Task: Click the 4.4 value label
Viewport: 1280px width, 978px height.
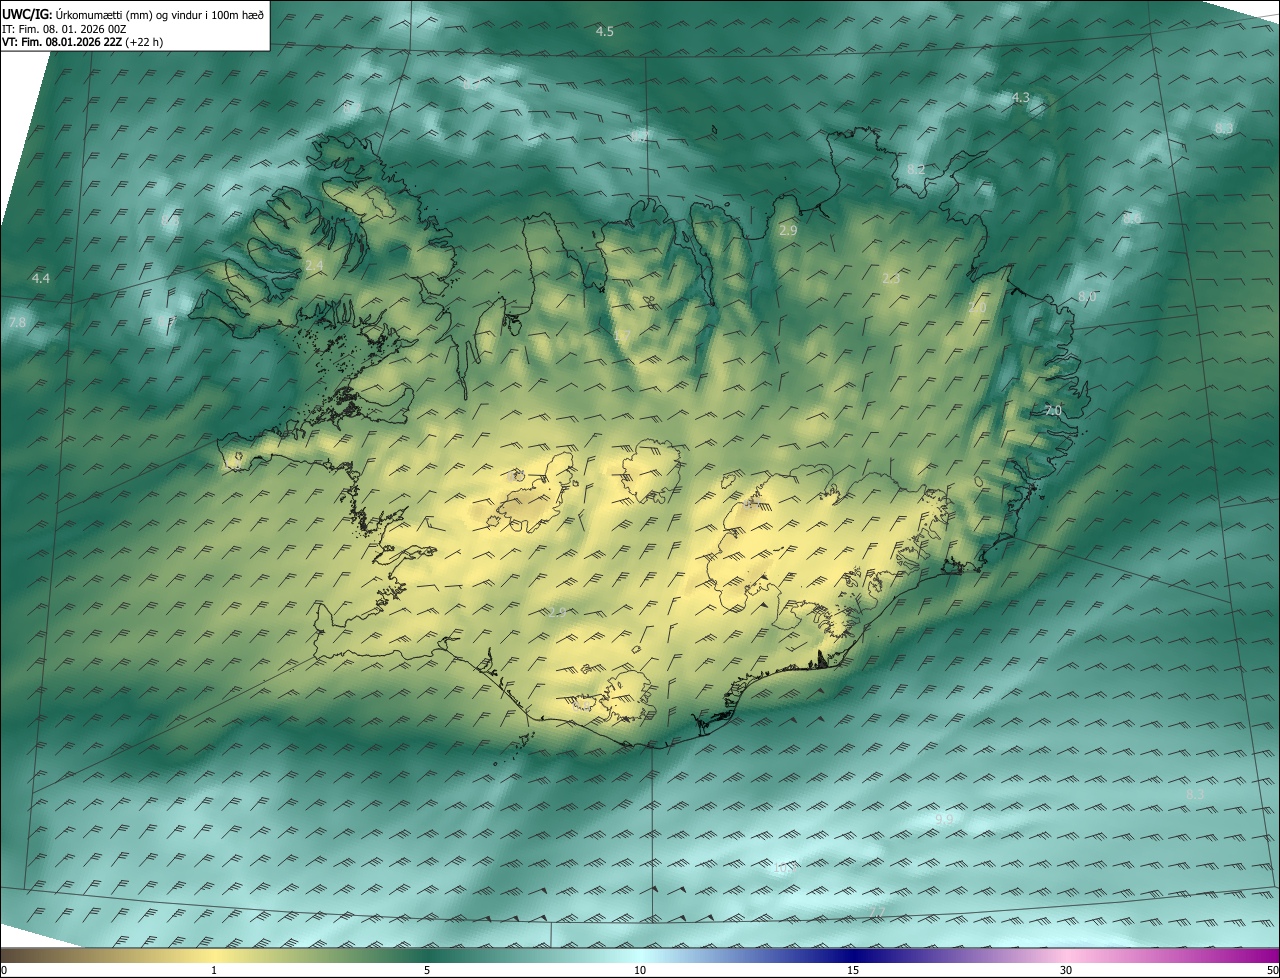Action: coord(40,278)
